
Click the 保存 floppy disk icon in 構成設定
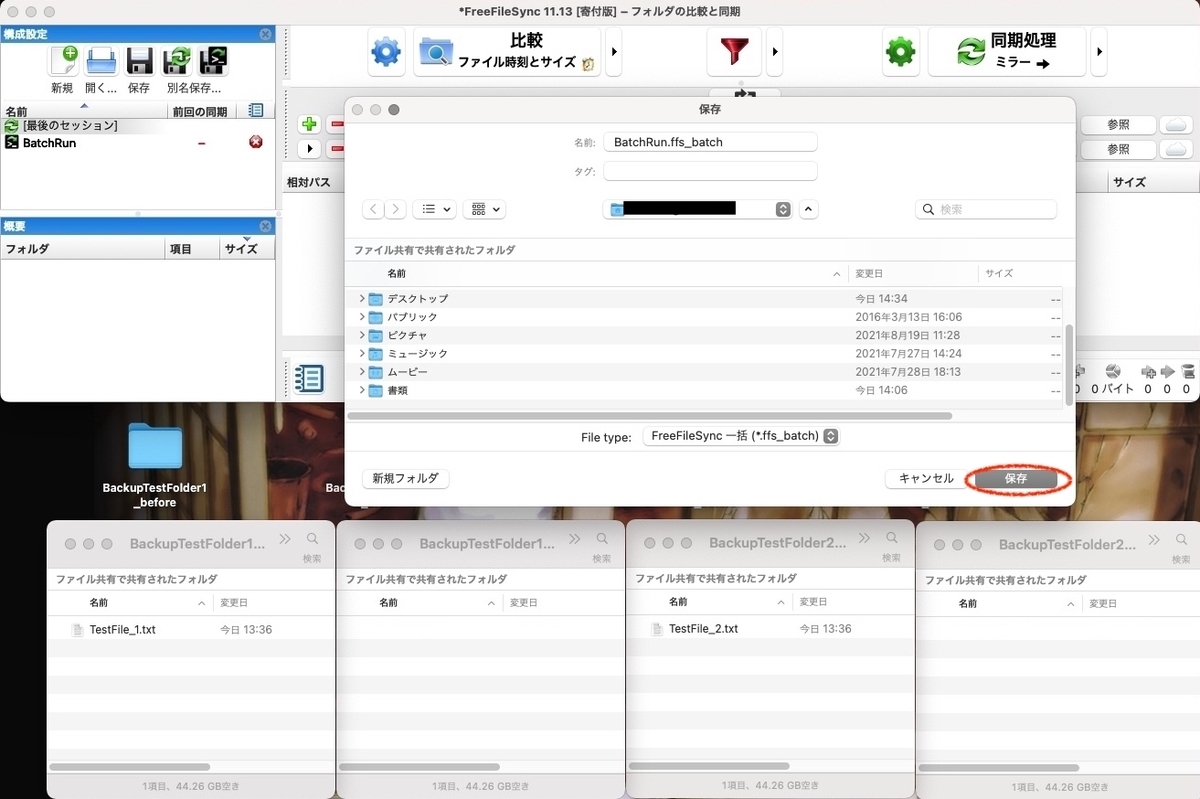[x=139, y=60]
